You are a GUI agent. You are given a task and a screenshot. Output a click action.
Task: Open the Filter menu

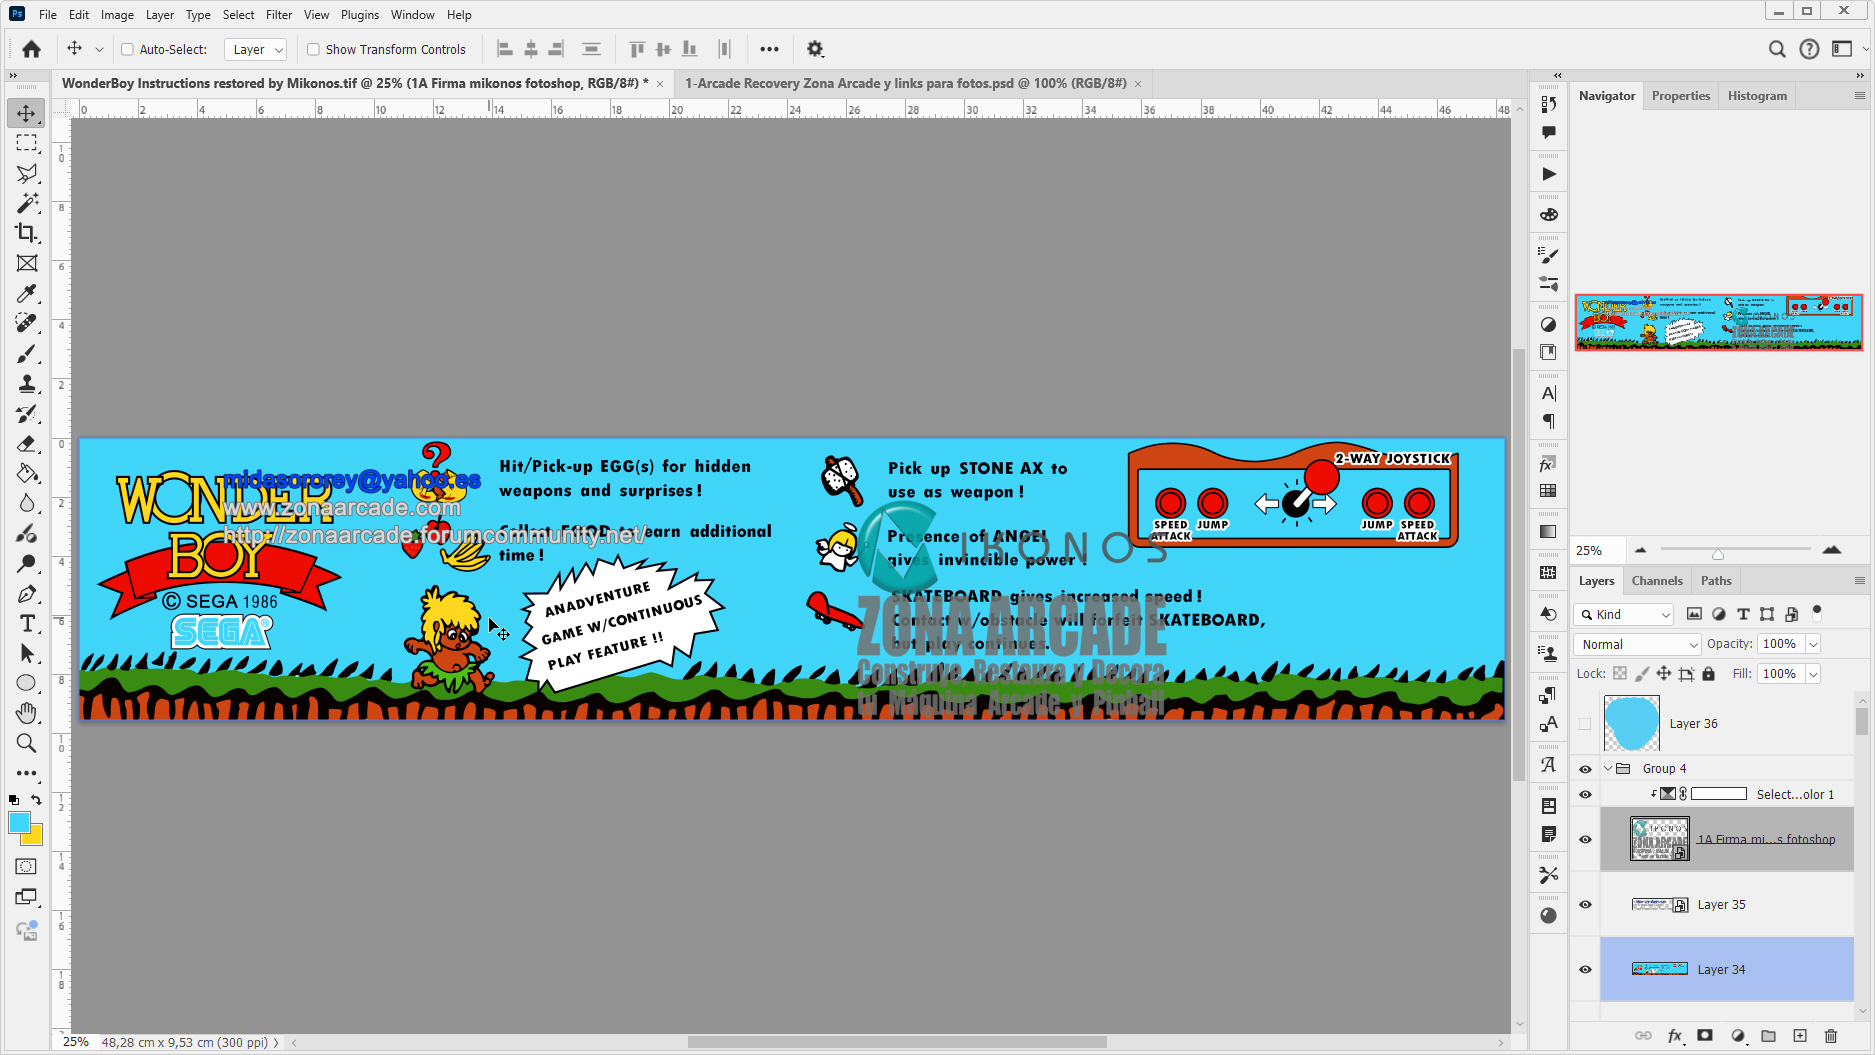(279, 15)
